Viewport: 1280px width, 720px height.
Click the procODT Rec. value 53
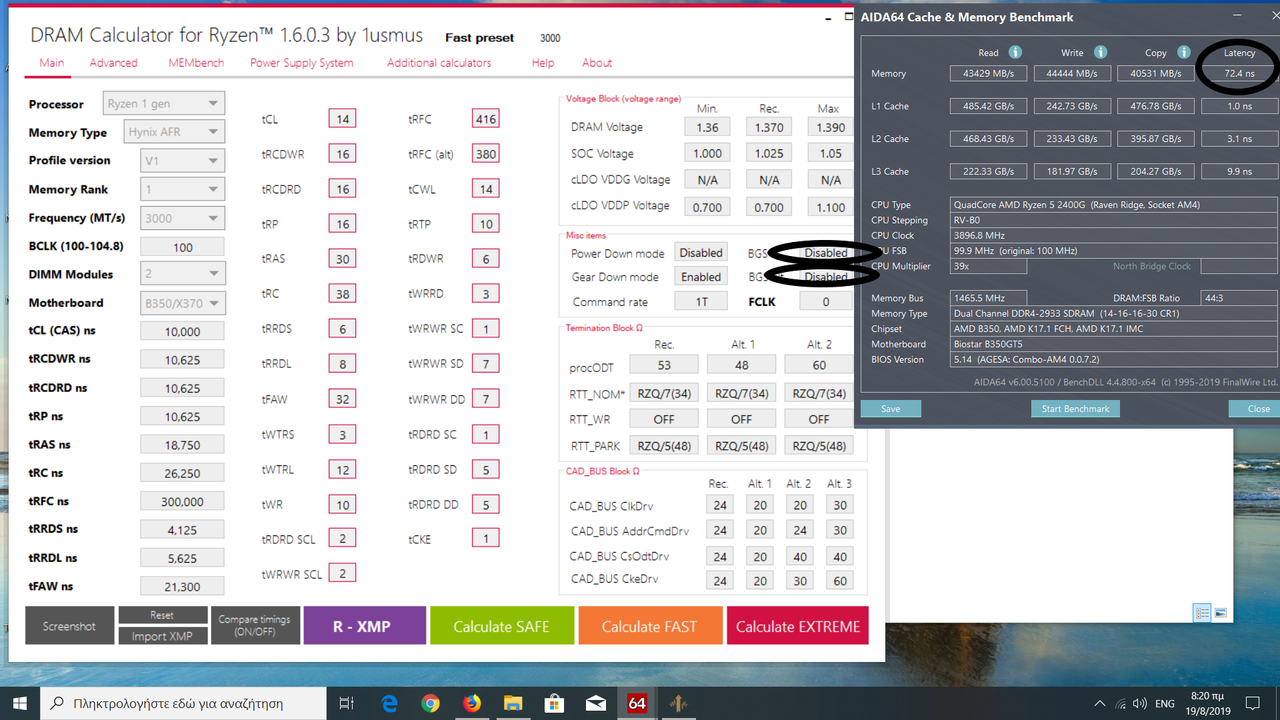click(x=664, y=367)
